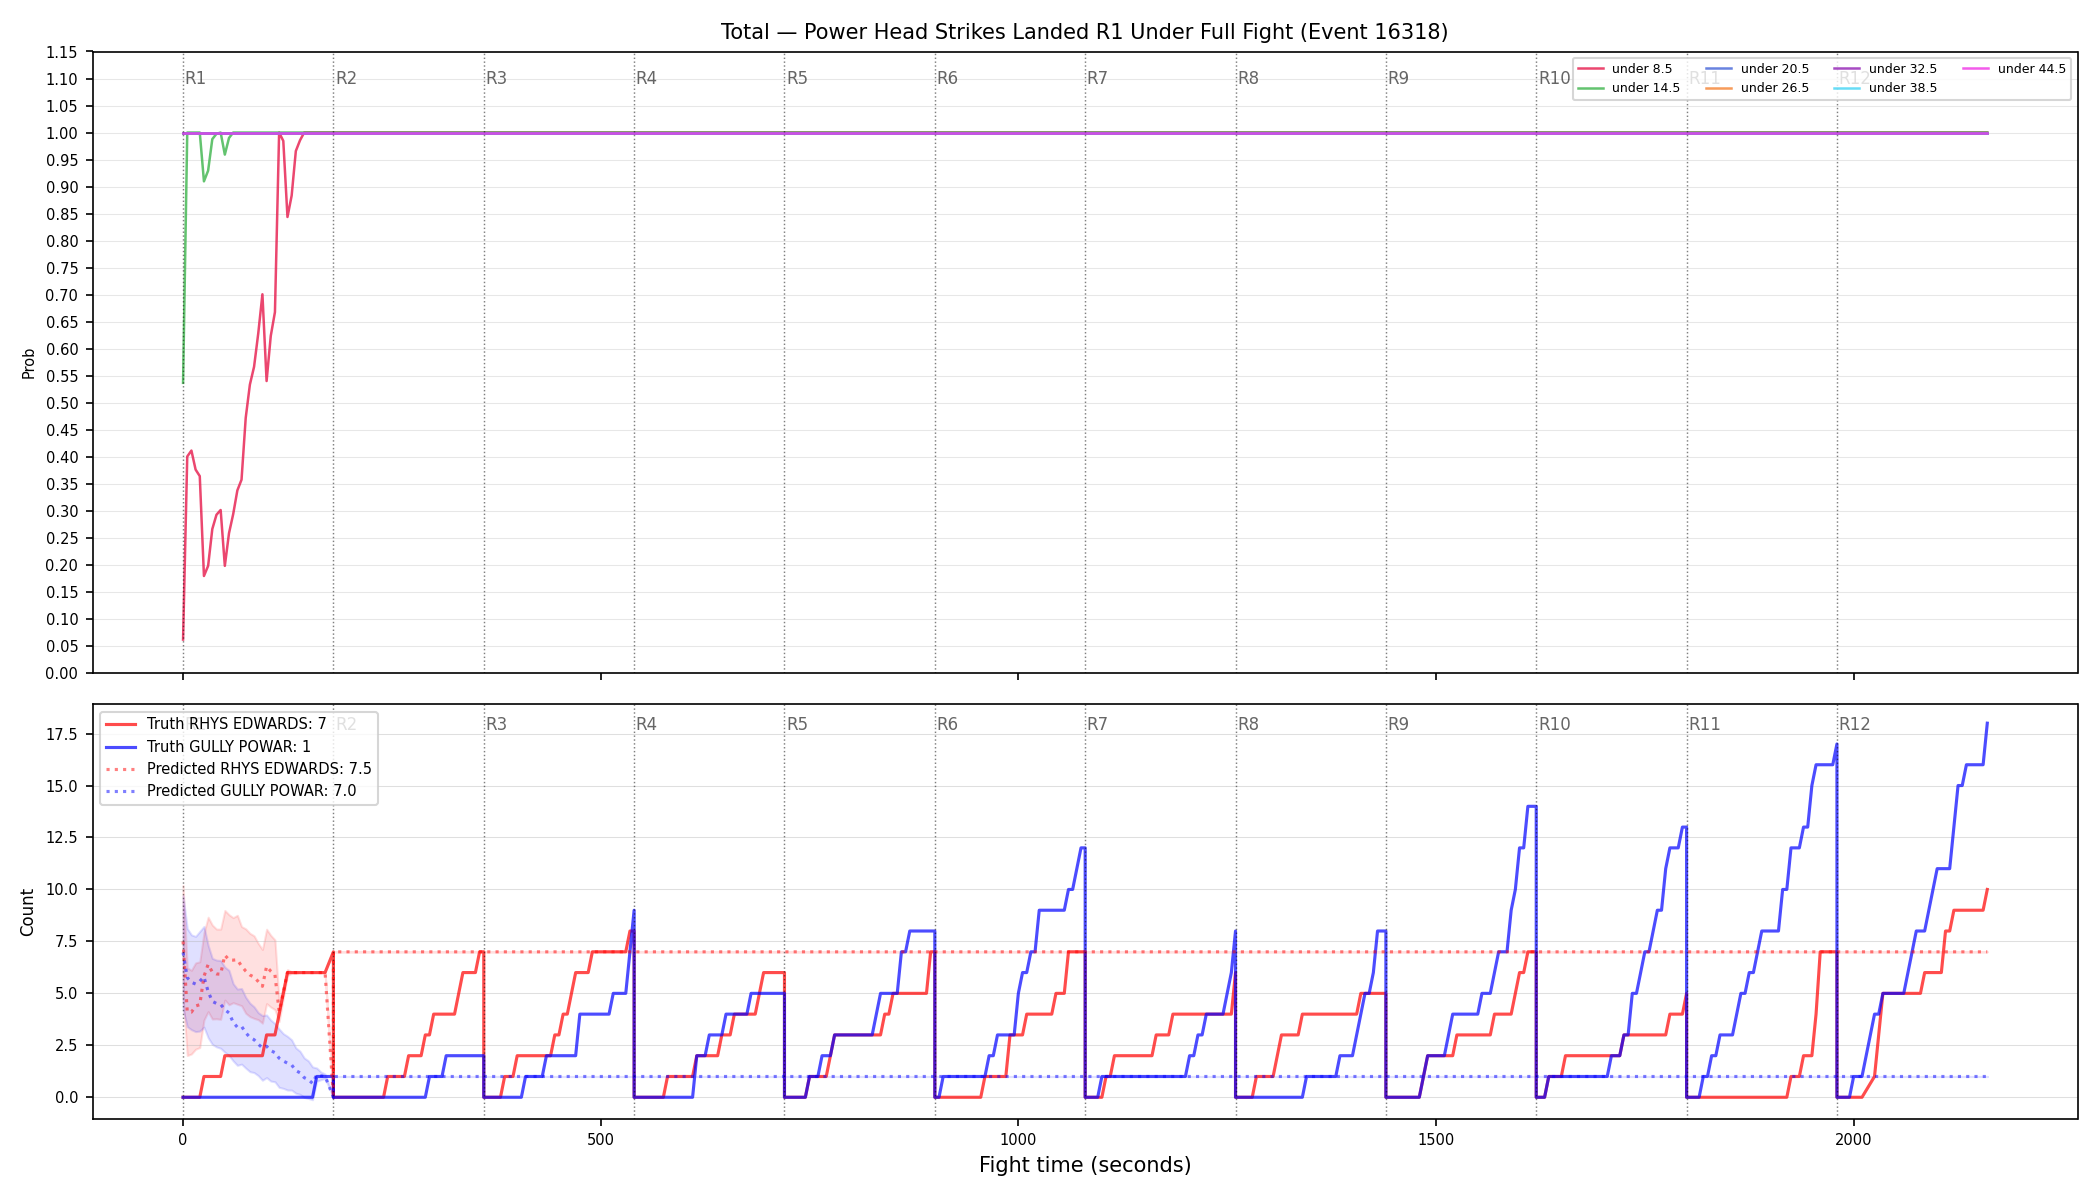Viewport: 2100px width, 1200px height.
Task: Click 'Predicted GULLY POWAR: 7.0' legend entry
Action: click(x=252, y=791)
